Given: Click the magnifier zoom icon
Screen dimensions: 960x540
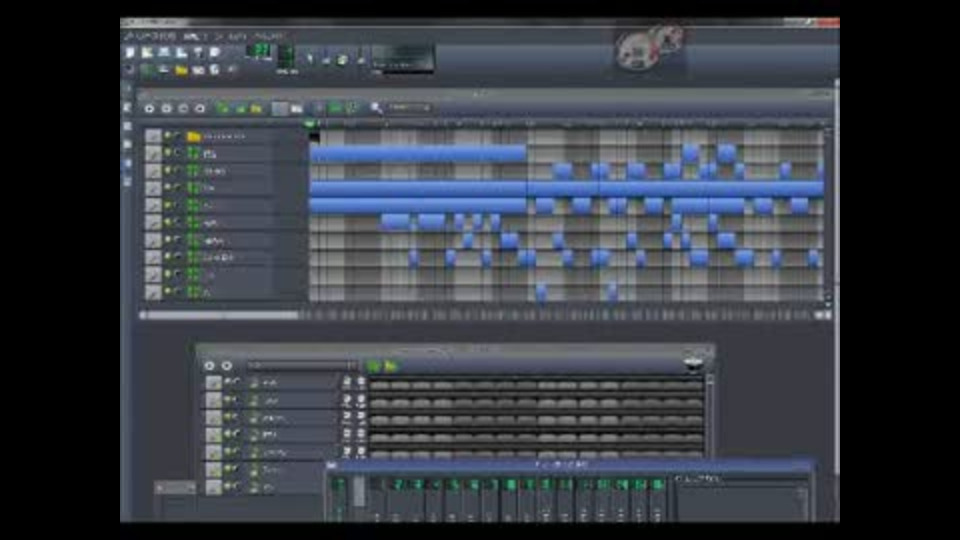Looking at the screenshot, I should (377, 109).
